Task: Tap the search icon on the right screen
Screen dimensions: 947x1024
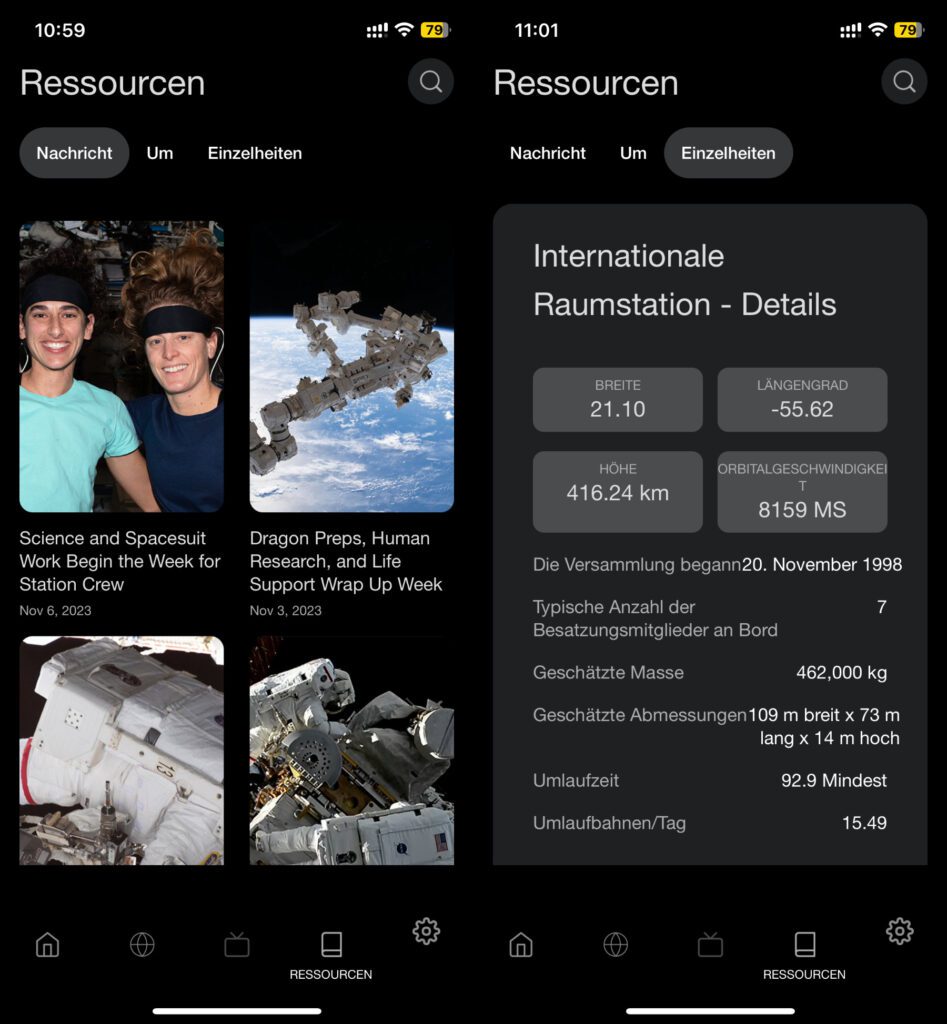Action: pyautogui.click(x=904, y=82)
